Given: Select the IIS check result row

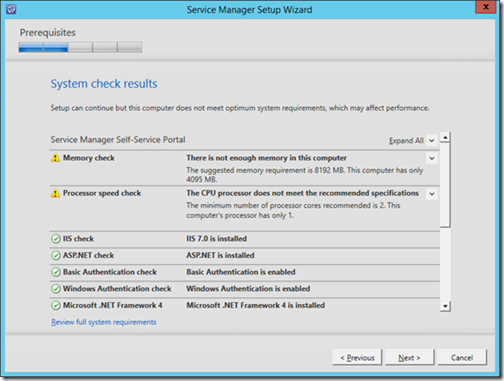Looking at the screenshot, I should pyautogui.click(x=245, y=239).
